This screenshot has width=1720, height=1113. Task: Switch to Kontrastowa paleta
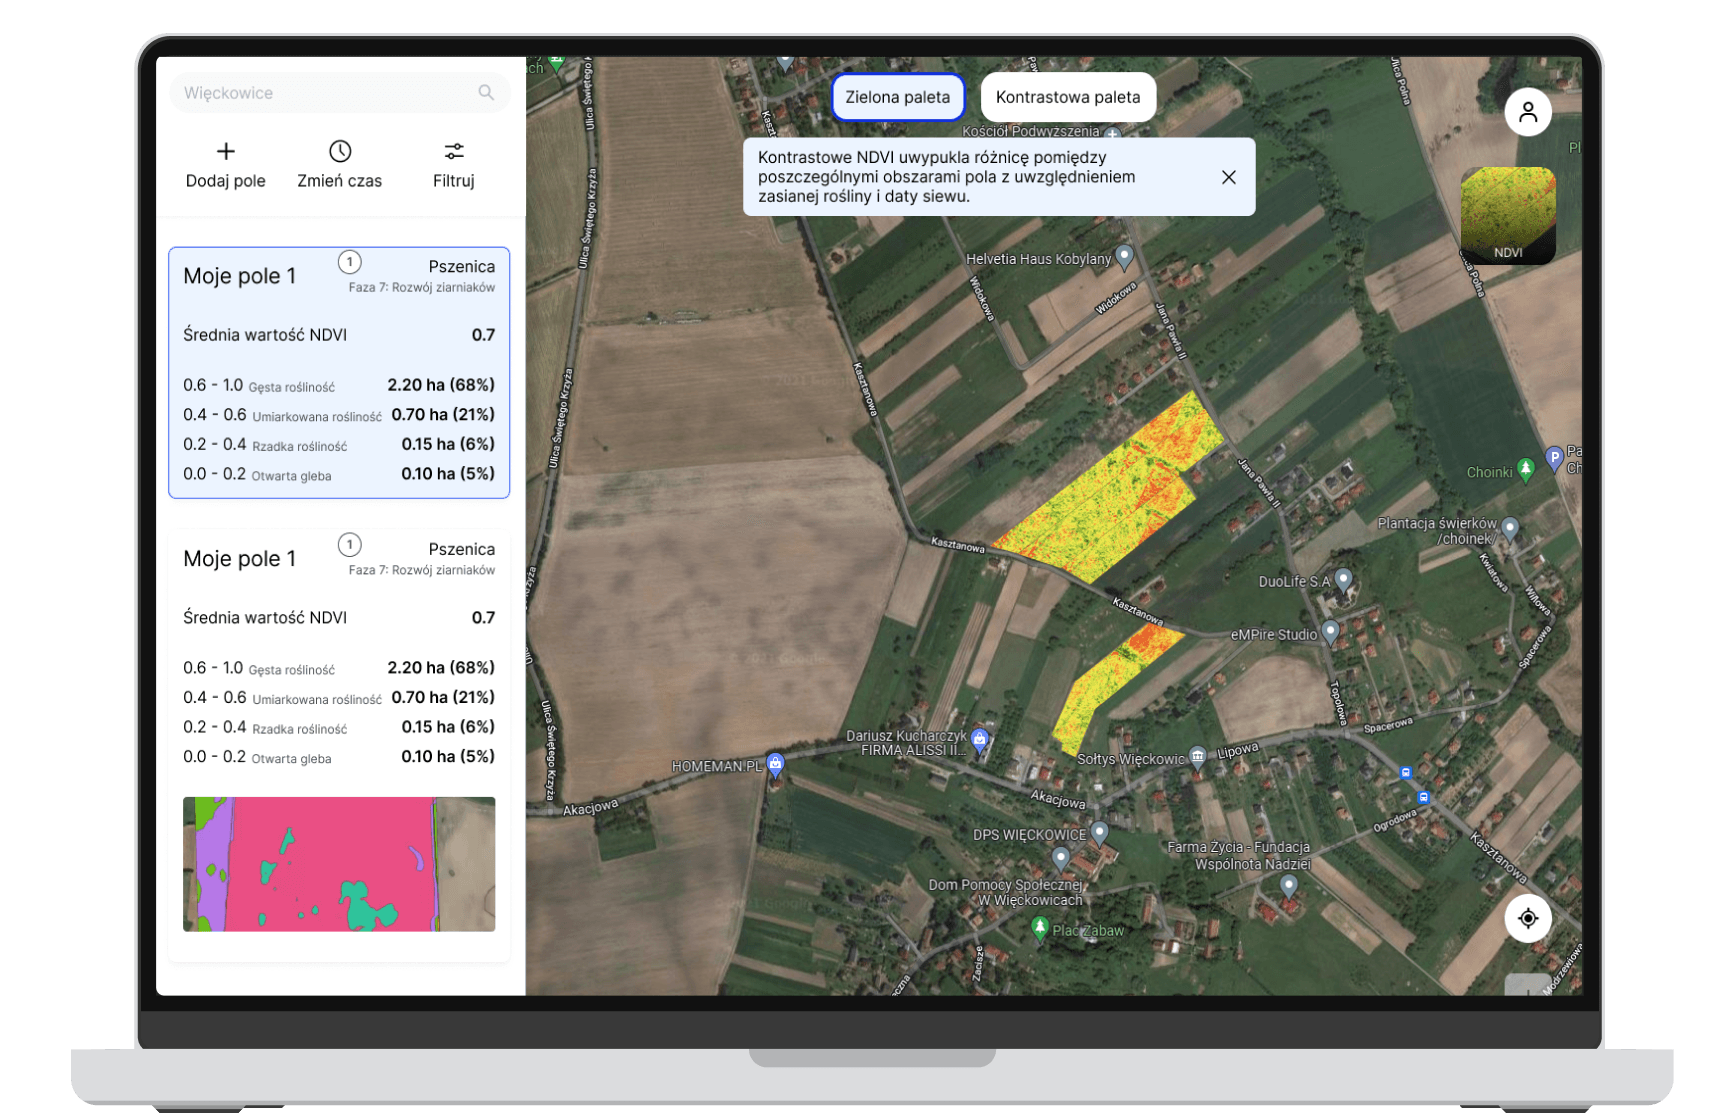pos(1067,97)
